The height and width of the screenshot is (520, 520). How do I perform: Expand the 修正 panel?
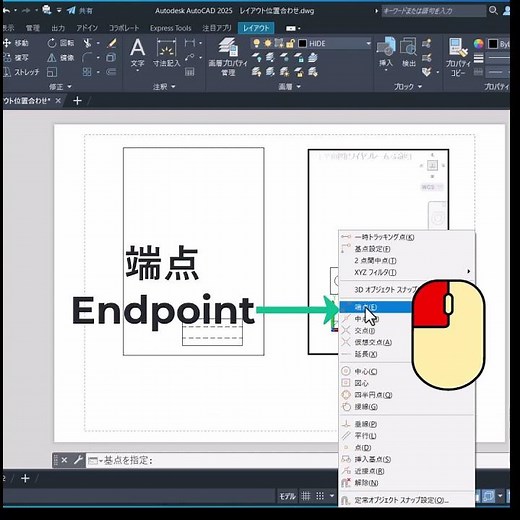pyautogui.click(x=60, y=87)
